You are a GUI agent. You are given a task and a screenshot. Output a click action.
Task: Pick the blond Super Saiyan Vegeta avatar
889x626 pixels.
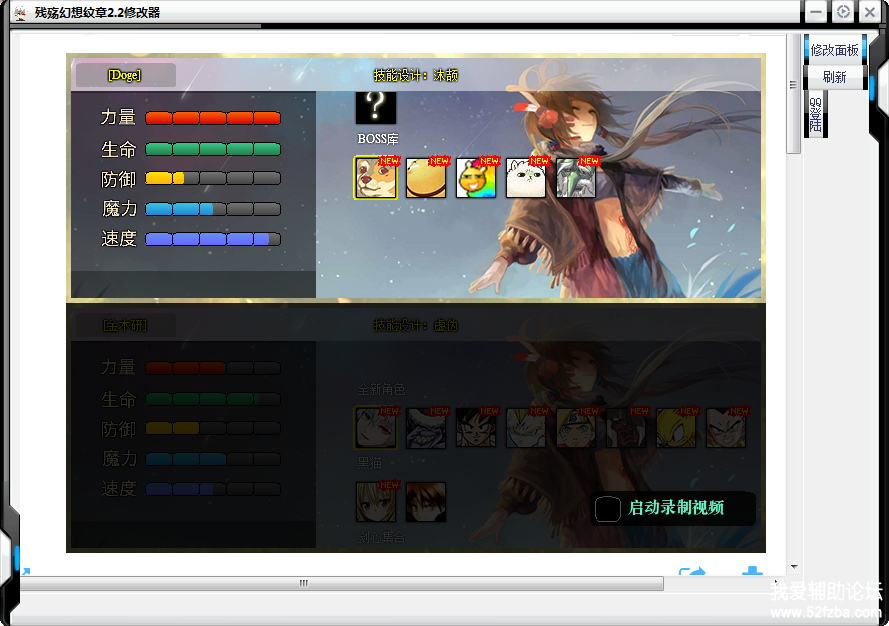pos(526,428)
